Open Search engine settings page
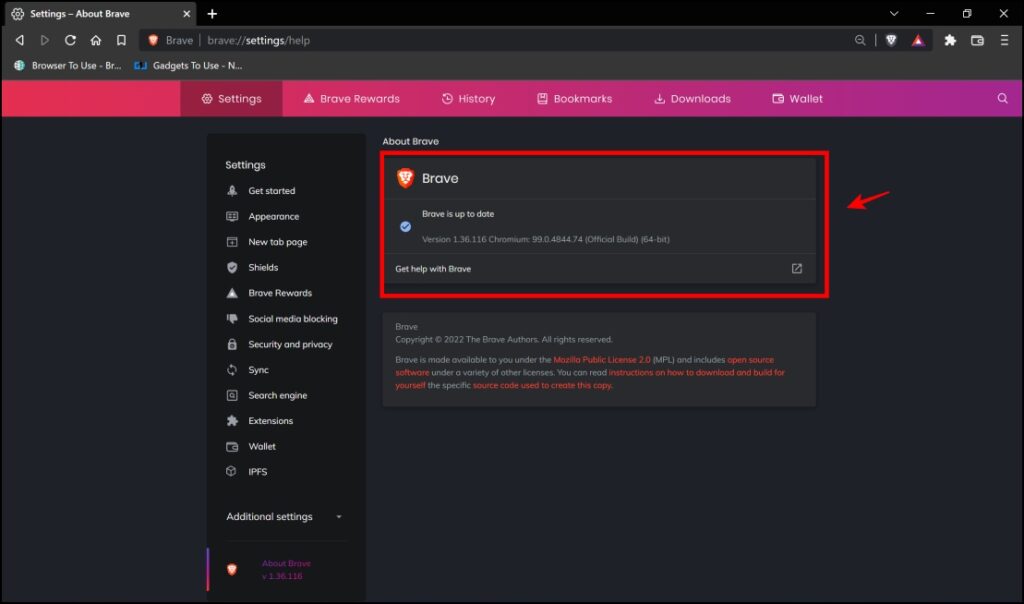Screen dimensions: 1024x604 278,395
